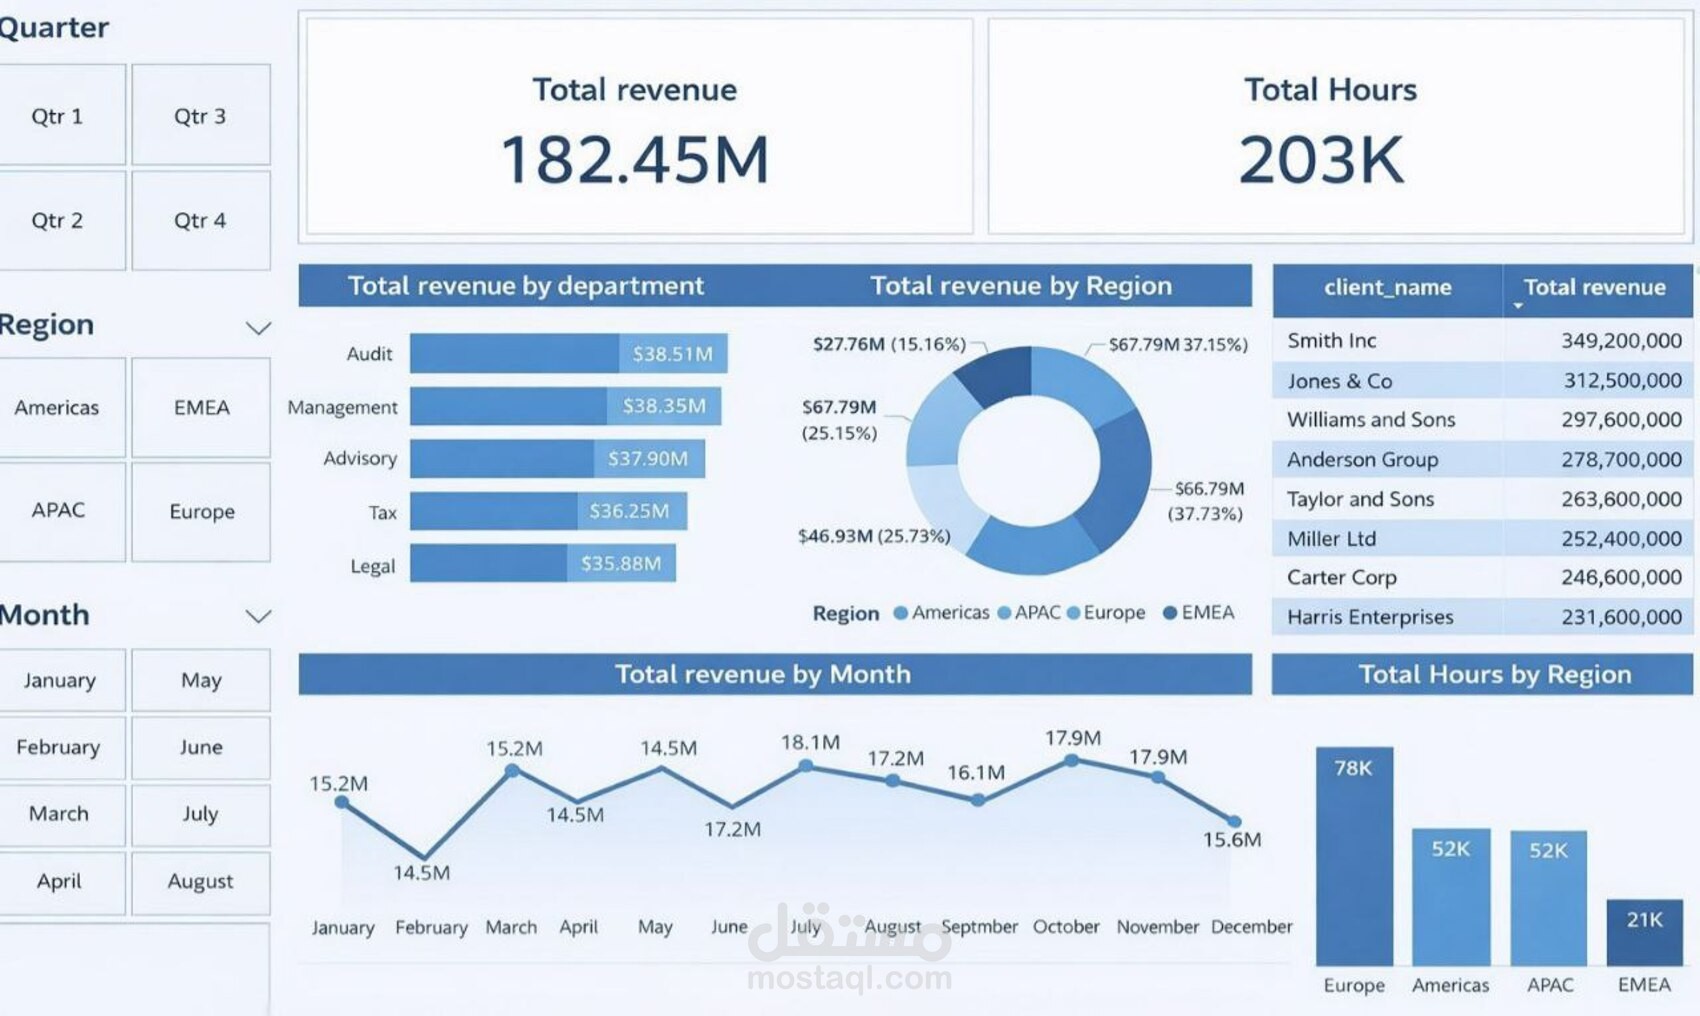The width and height of the screenshot is (1700, 1016).
Task: Select Europe in the Region slicer
Action: point(199,511)
